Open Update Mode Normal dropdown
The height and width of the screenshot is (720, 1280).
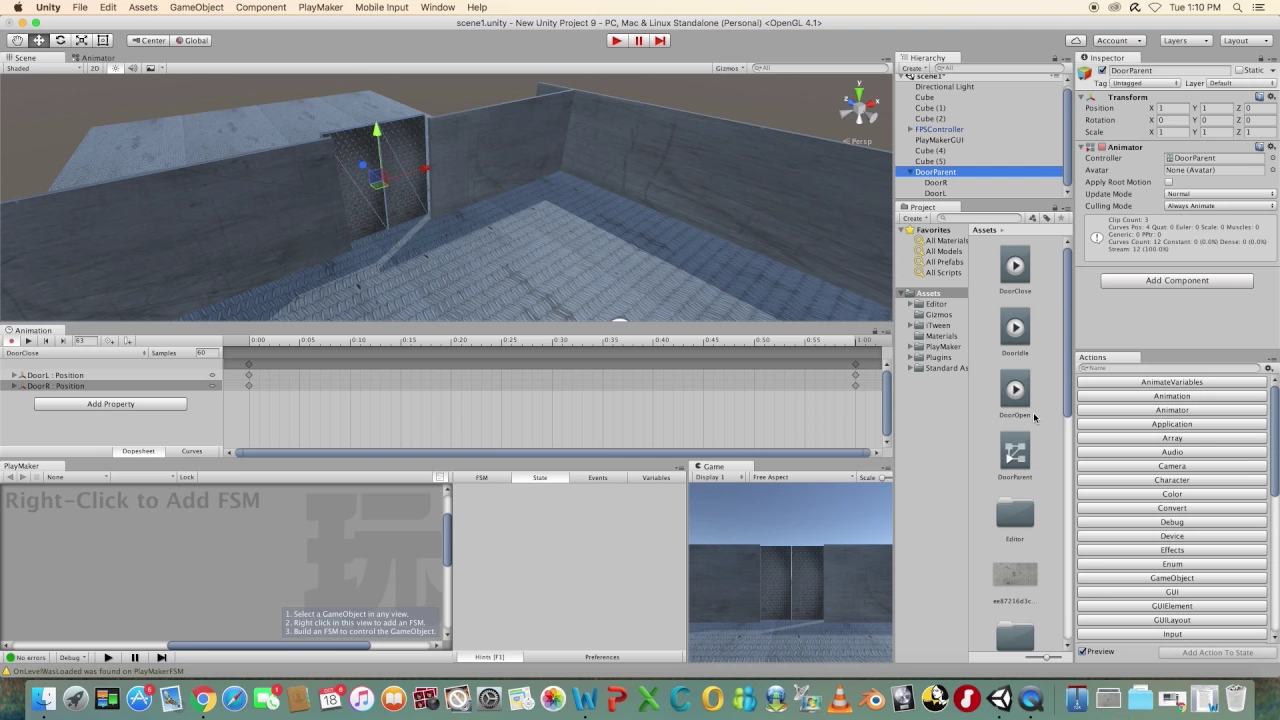coord(1220,194)
